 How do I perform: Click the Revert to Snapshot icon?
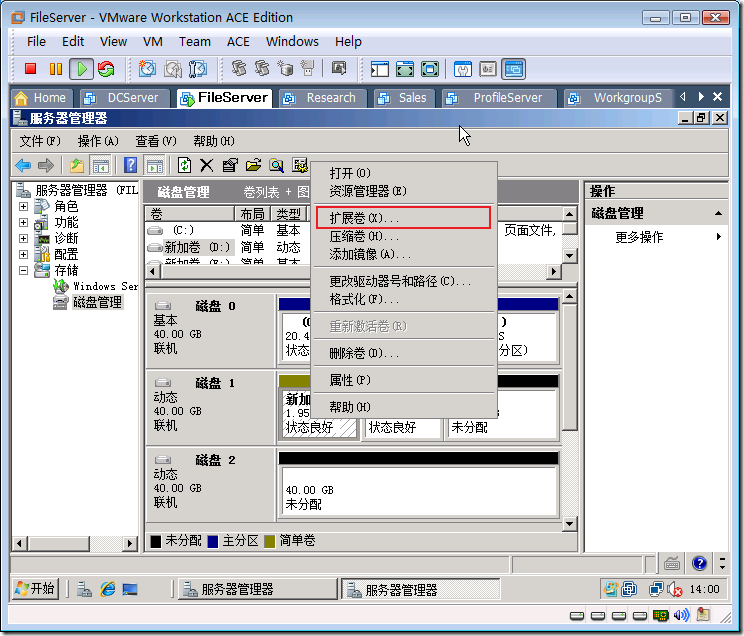(173, 69)
